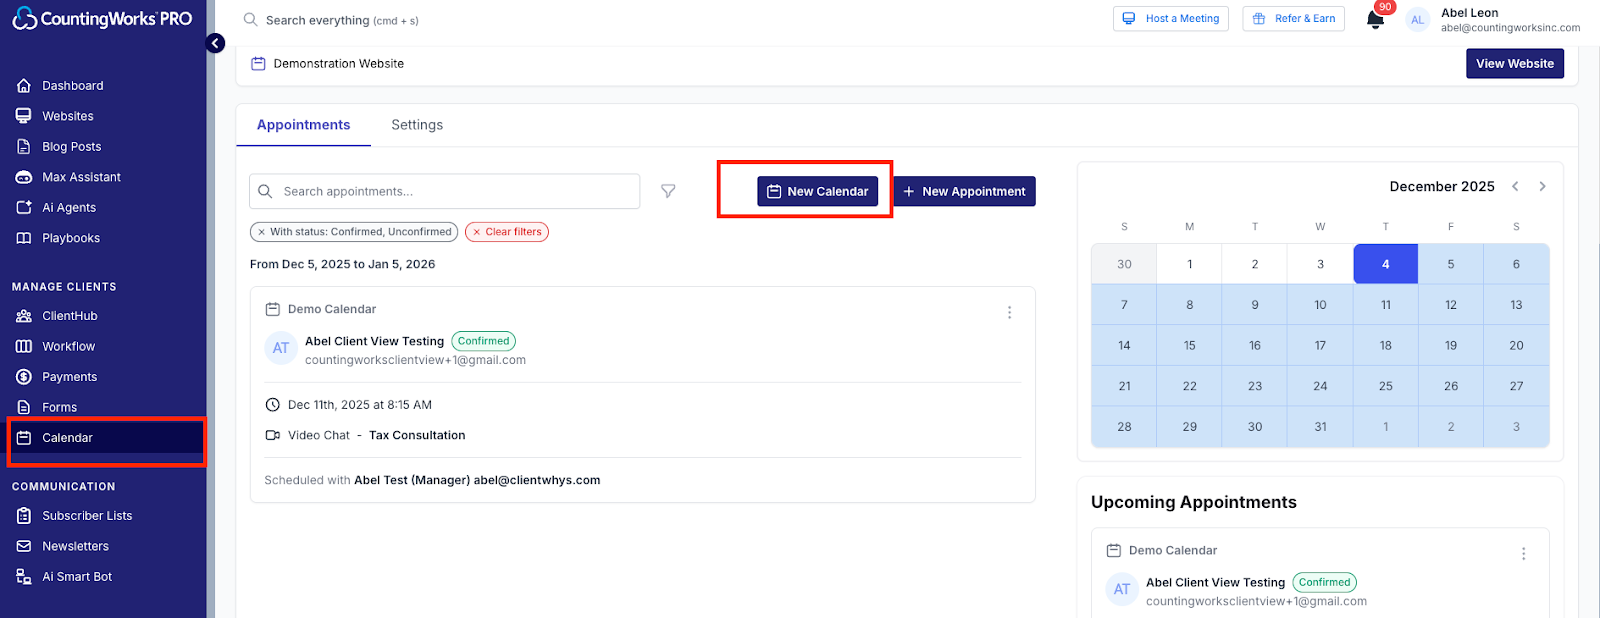Collapse the sidebar with arrow button
This screenshot has height=618, width=1600.
[215, 43]
